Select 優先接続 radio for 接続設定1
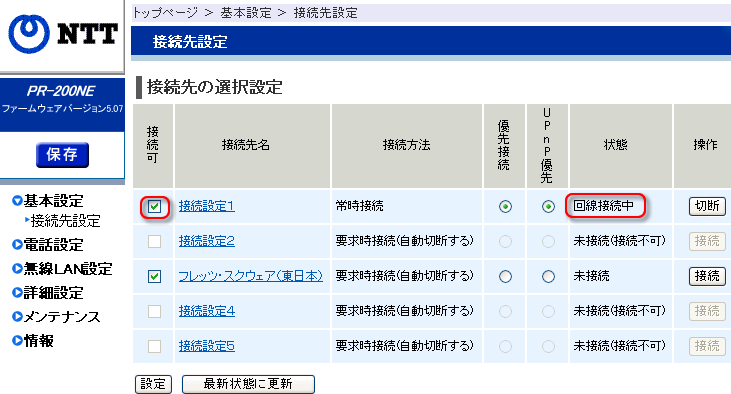The height and width of the screenshot is (394, 731). 505,206
